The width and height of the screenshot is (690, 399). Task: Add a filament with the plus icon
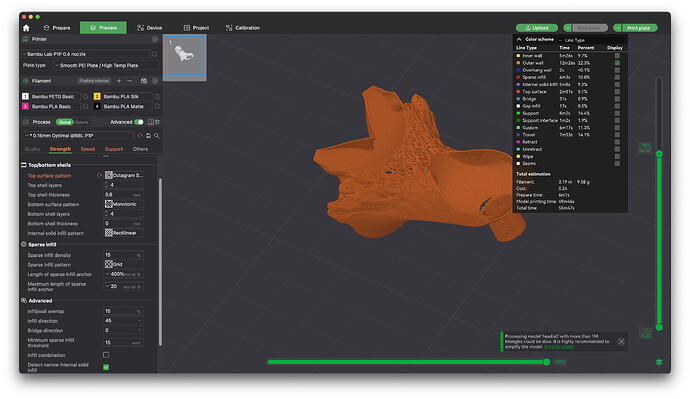(x=119, y=81)
